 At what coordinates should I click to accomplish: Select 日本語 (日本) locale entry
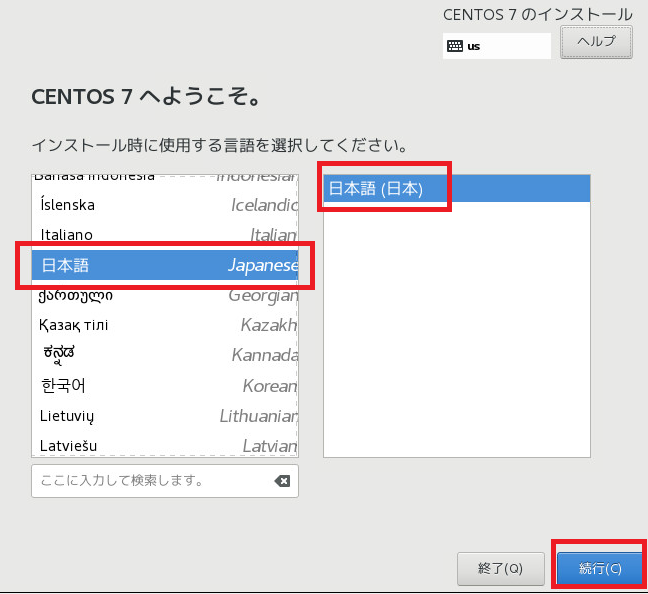click(457, 188)
